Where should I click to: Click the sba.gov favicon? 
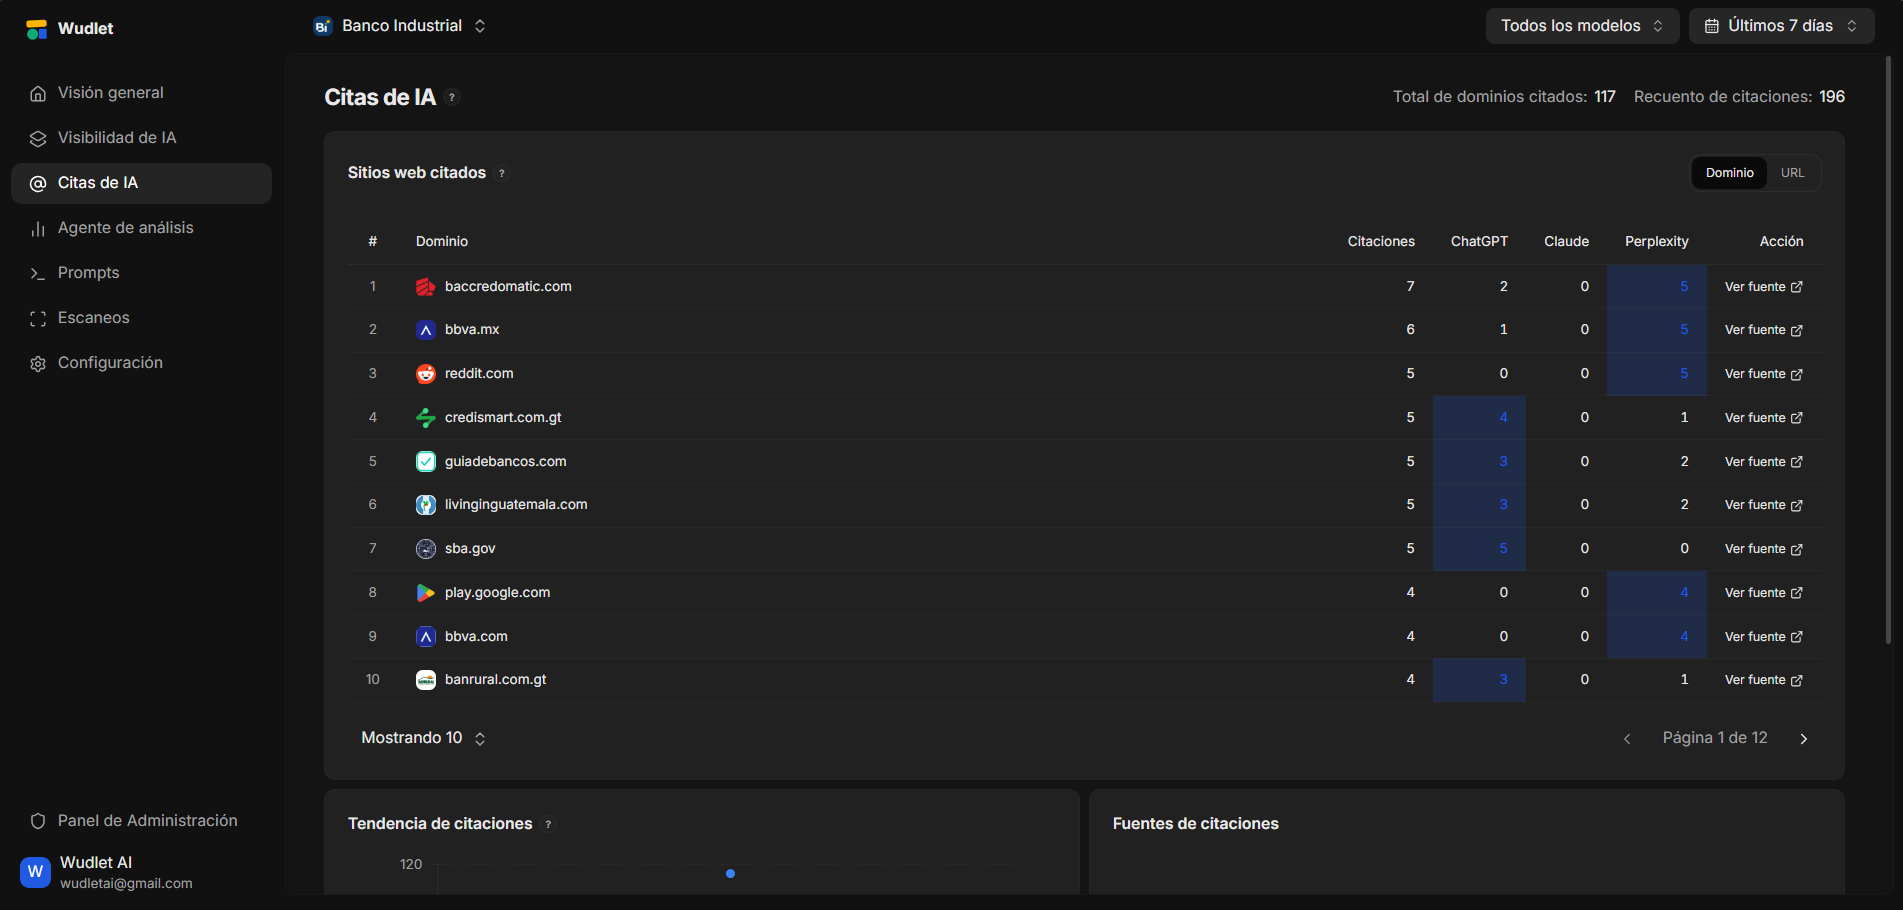point(426,549)
